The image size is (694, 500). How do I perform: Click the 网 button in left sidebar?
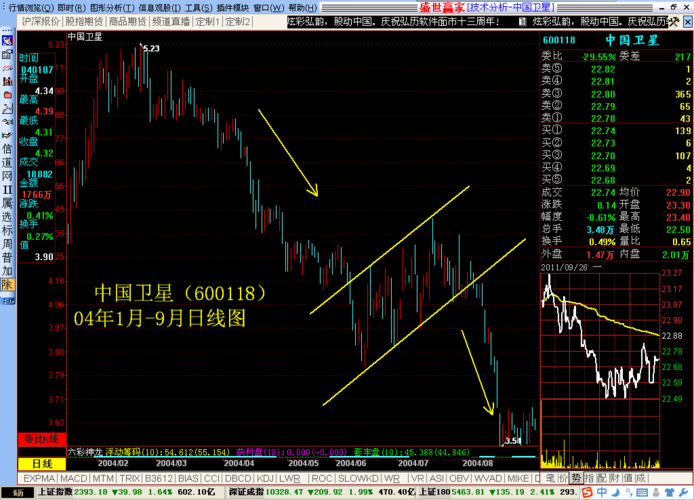[7, 176]
